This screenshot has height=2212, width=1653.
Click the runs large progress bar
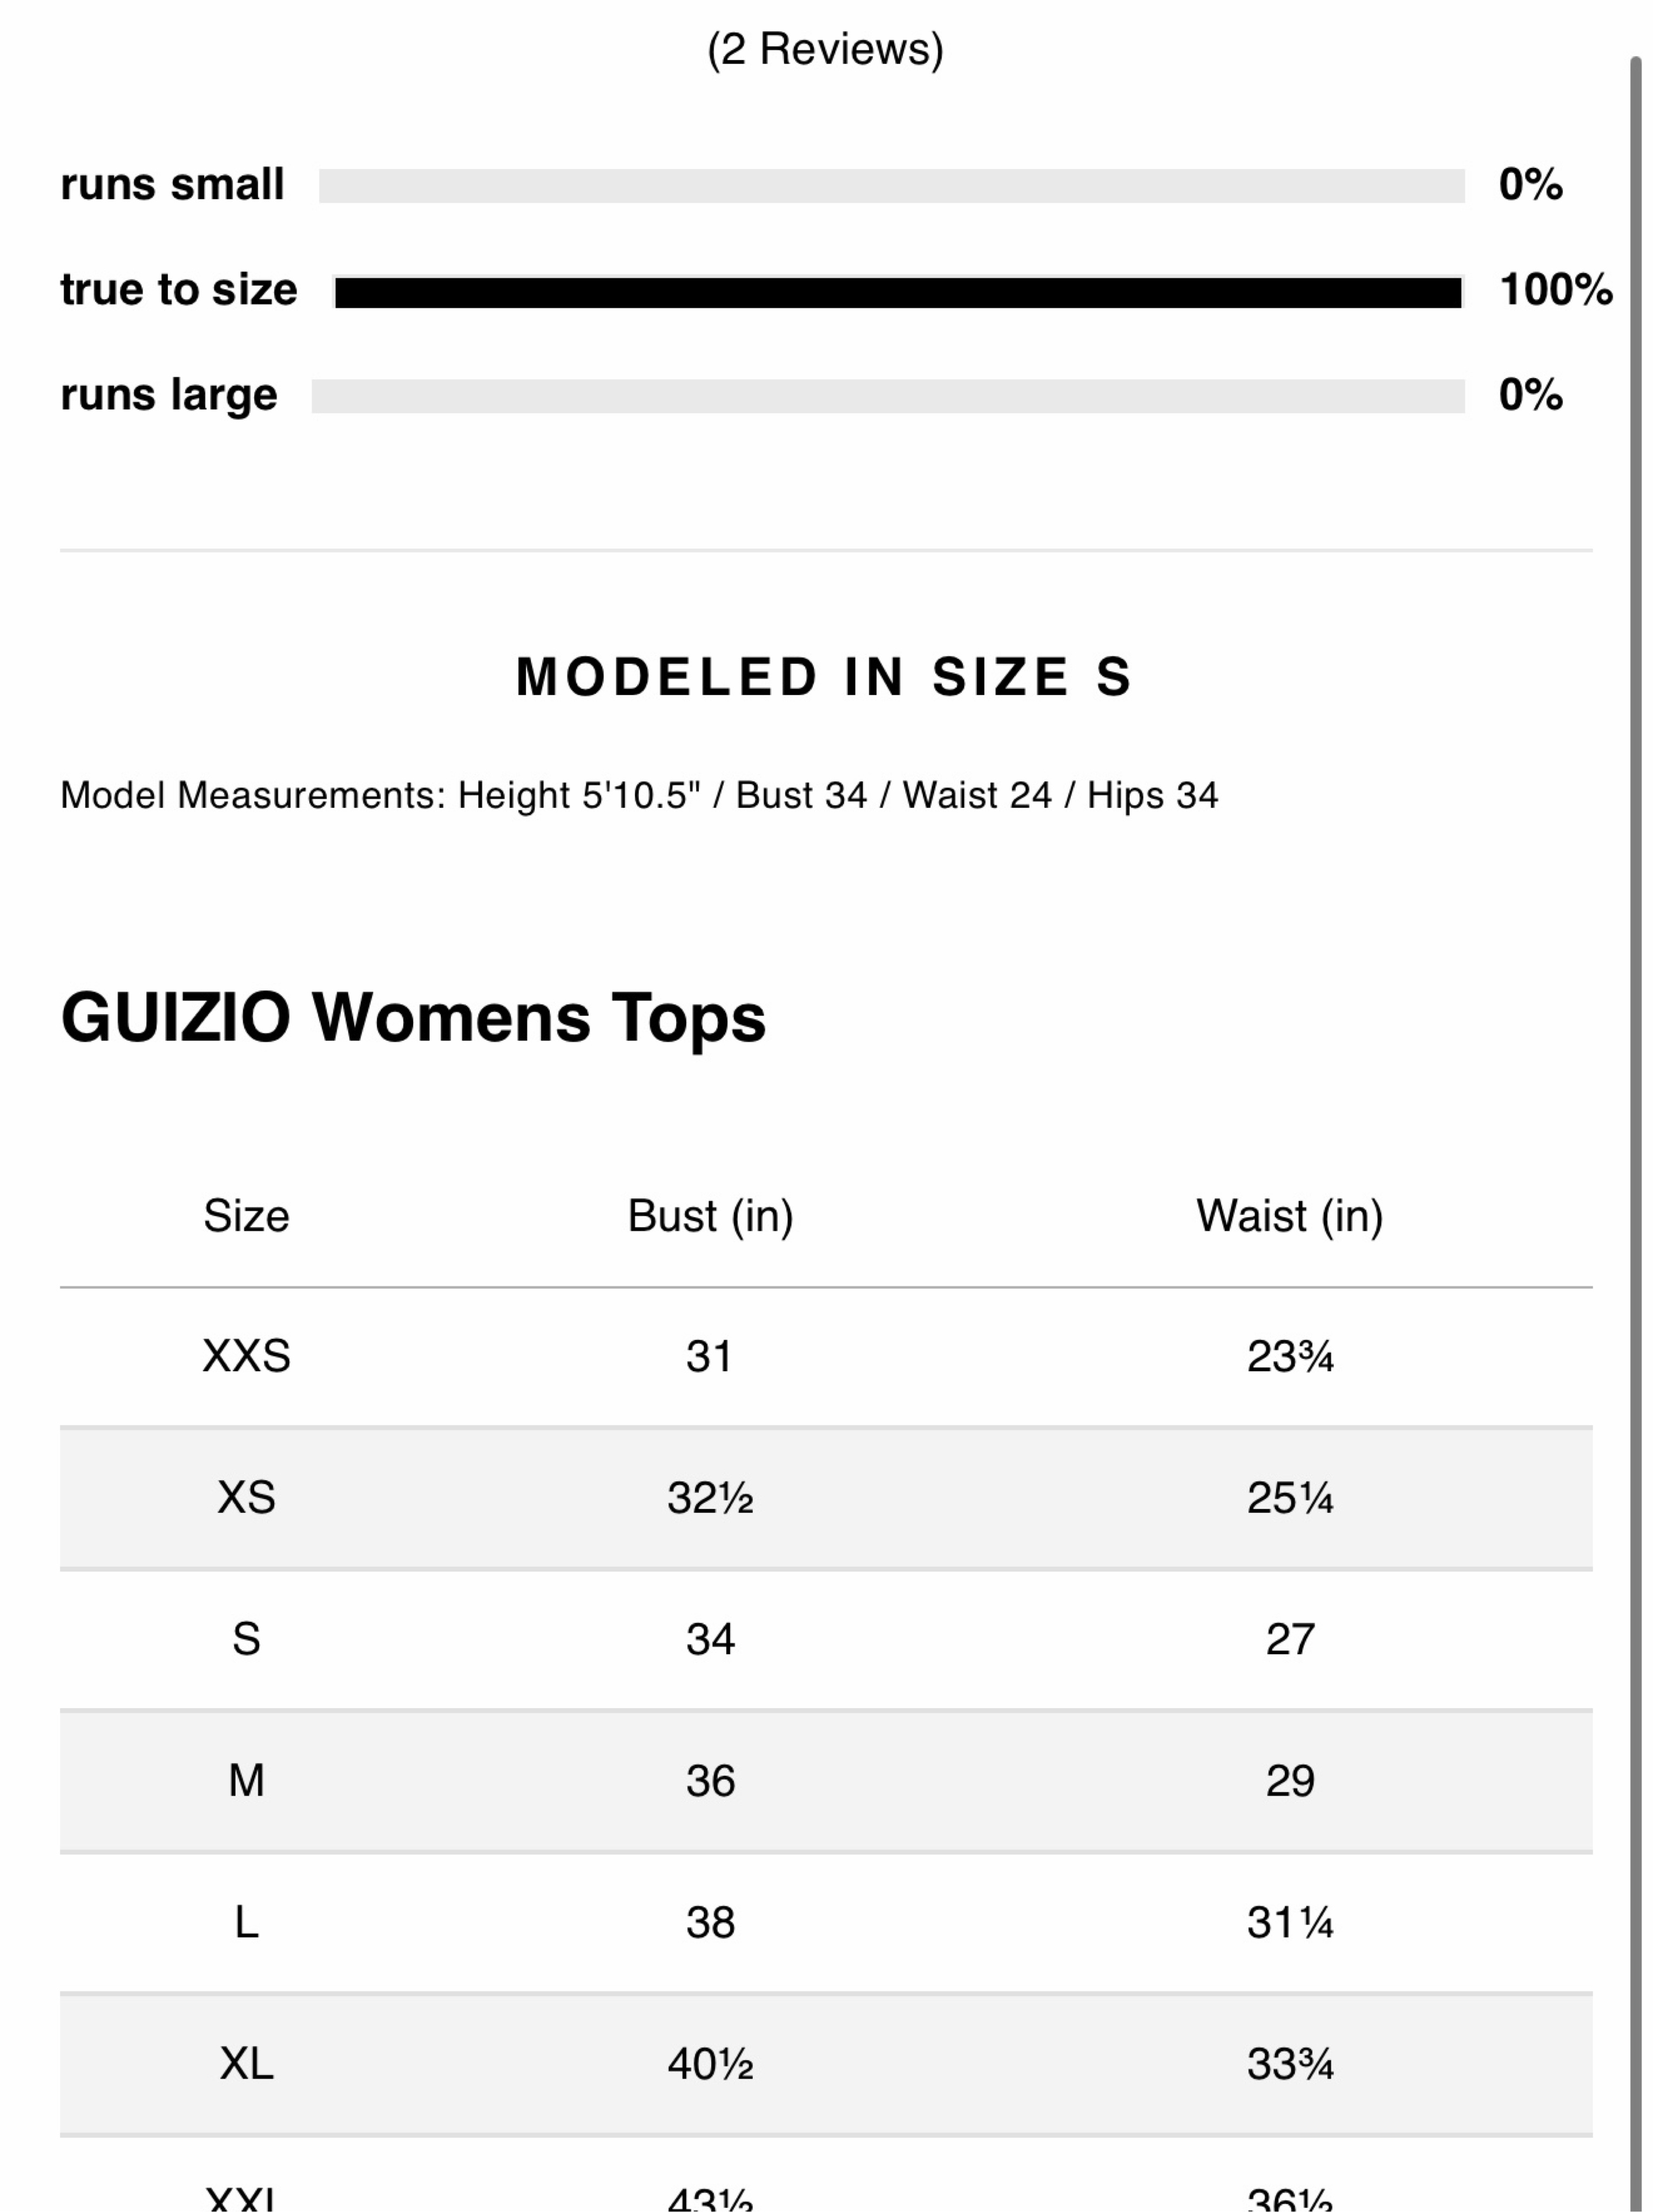(888, 396)
